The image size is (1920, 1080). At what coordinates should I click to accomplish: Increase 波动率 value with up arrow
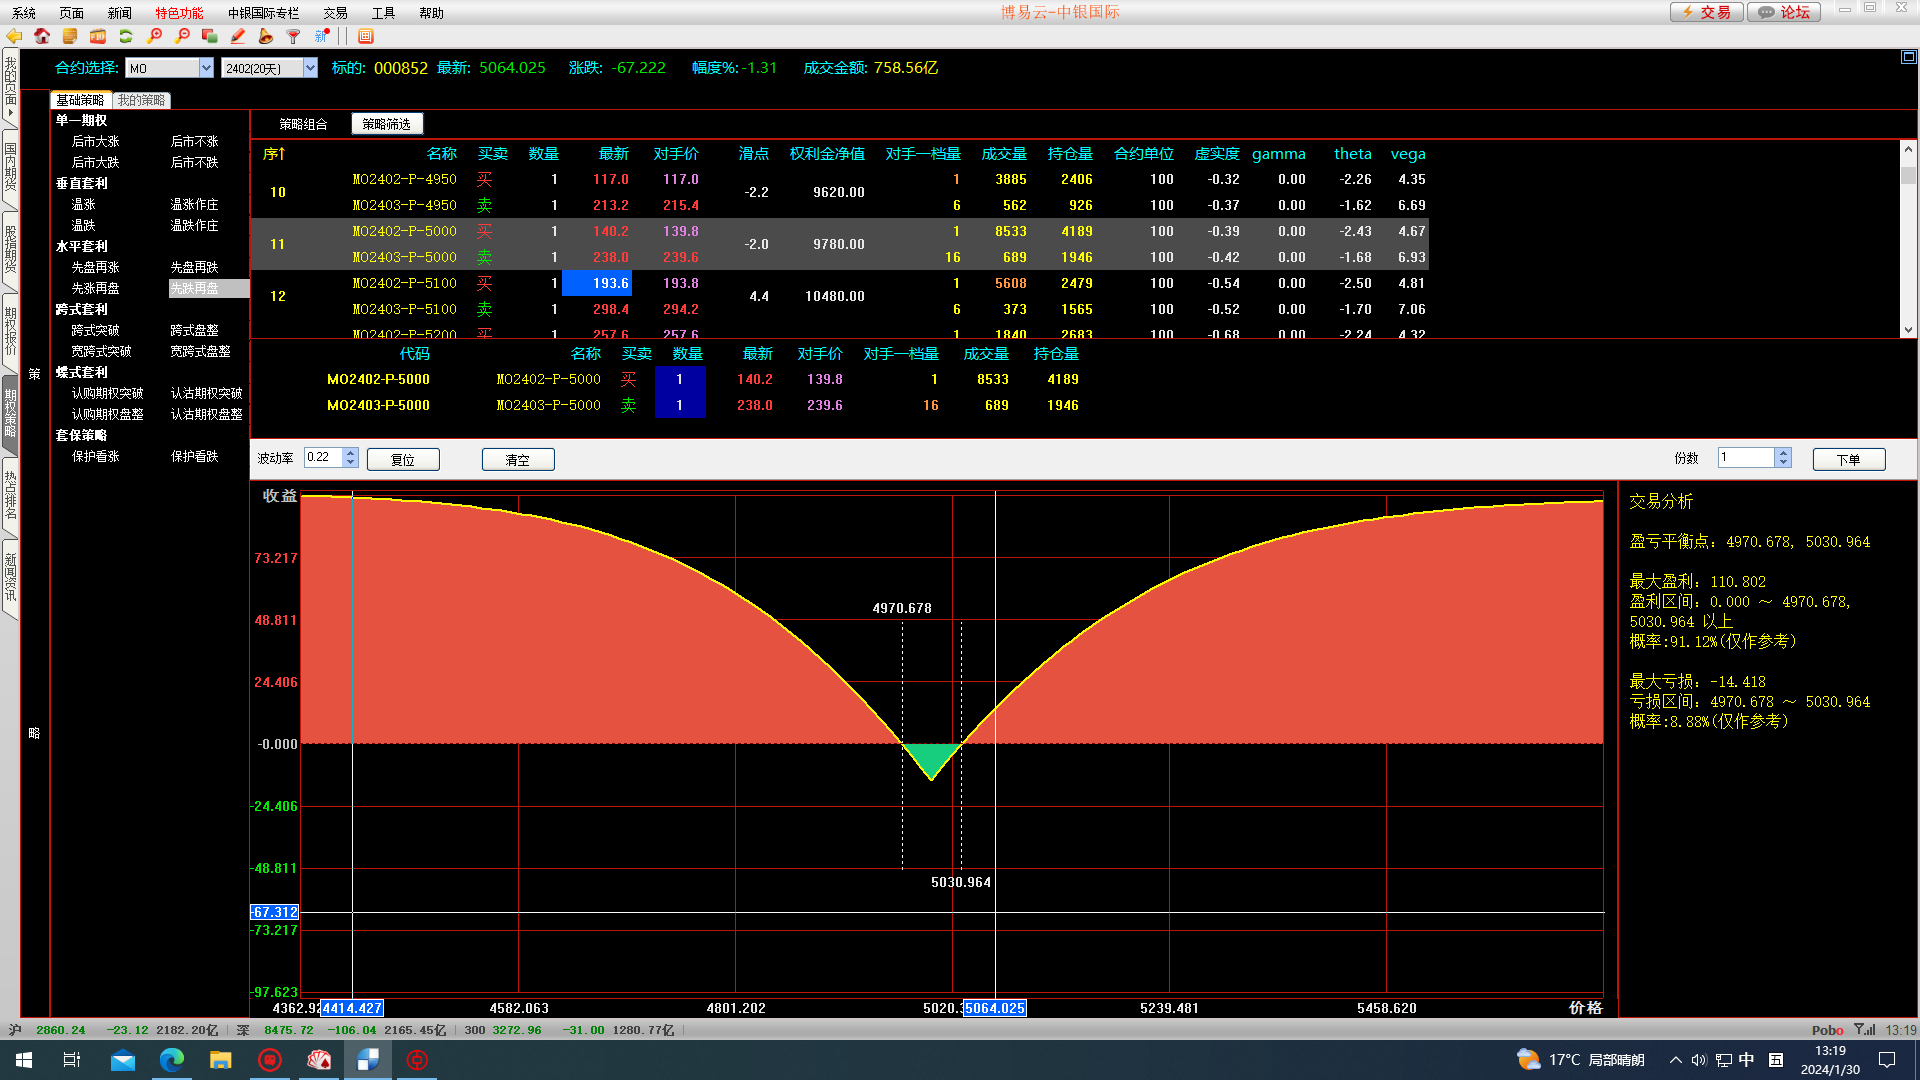[350, 453]
